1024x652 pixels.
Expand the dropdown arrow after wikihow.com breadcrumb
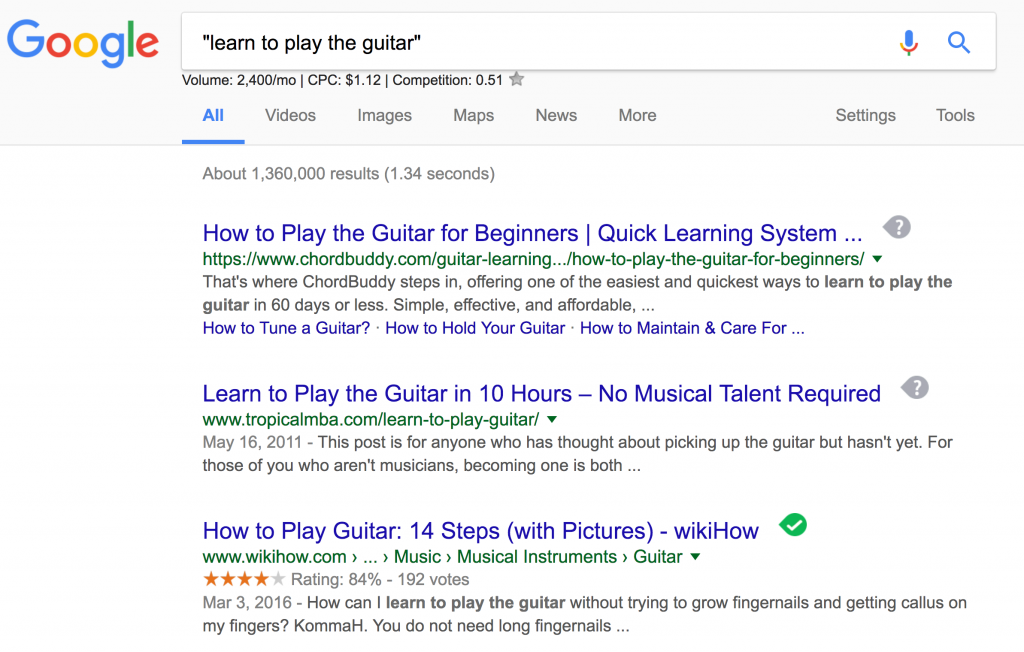pyautogui.click(x=696, y=557)
